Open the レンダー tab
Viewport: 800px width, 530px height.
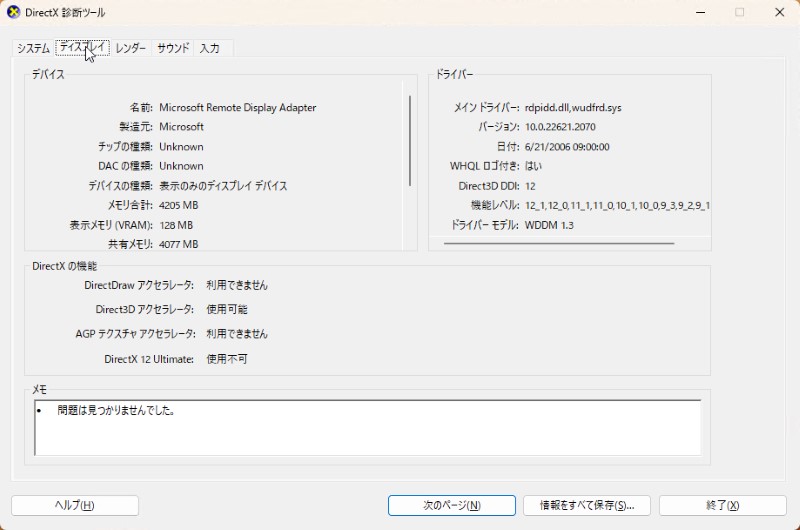pyautogui.click(x=131, y=48)
